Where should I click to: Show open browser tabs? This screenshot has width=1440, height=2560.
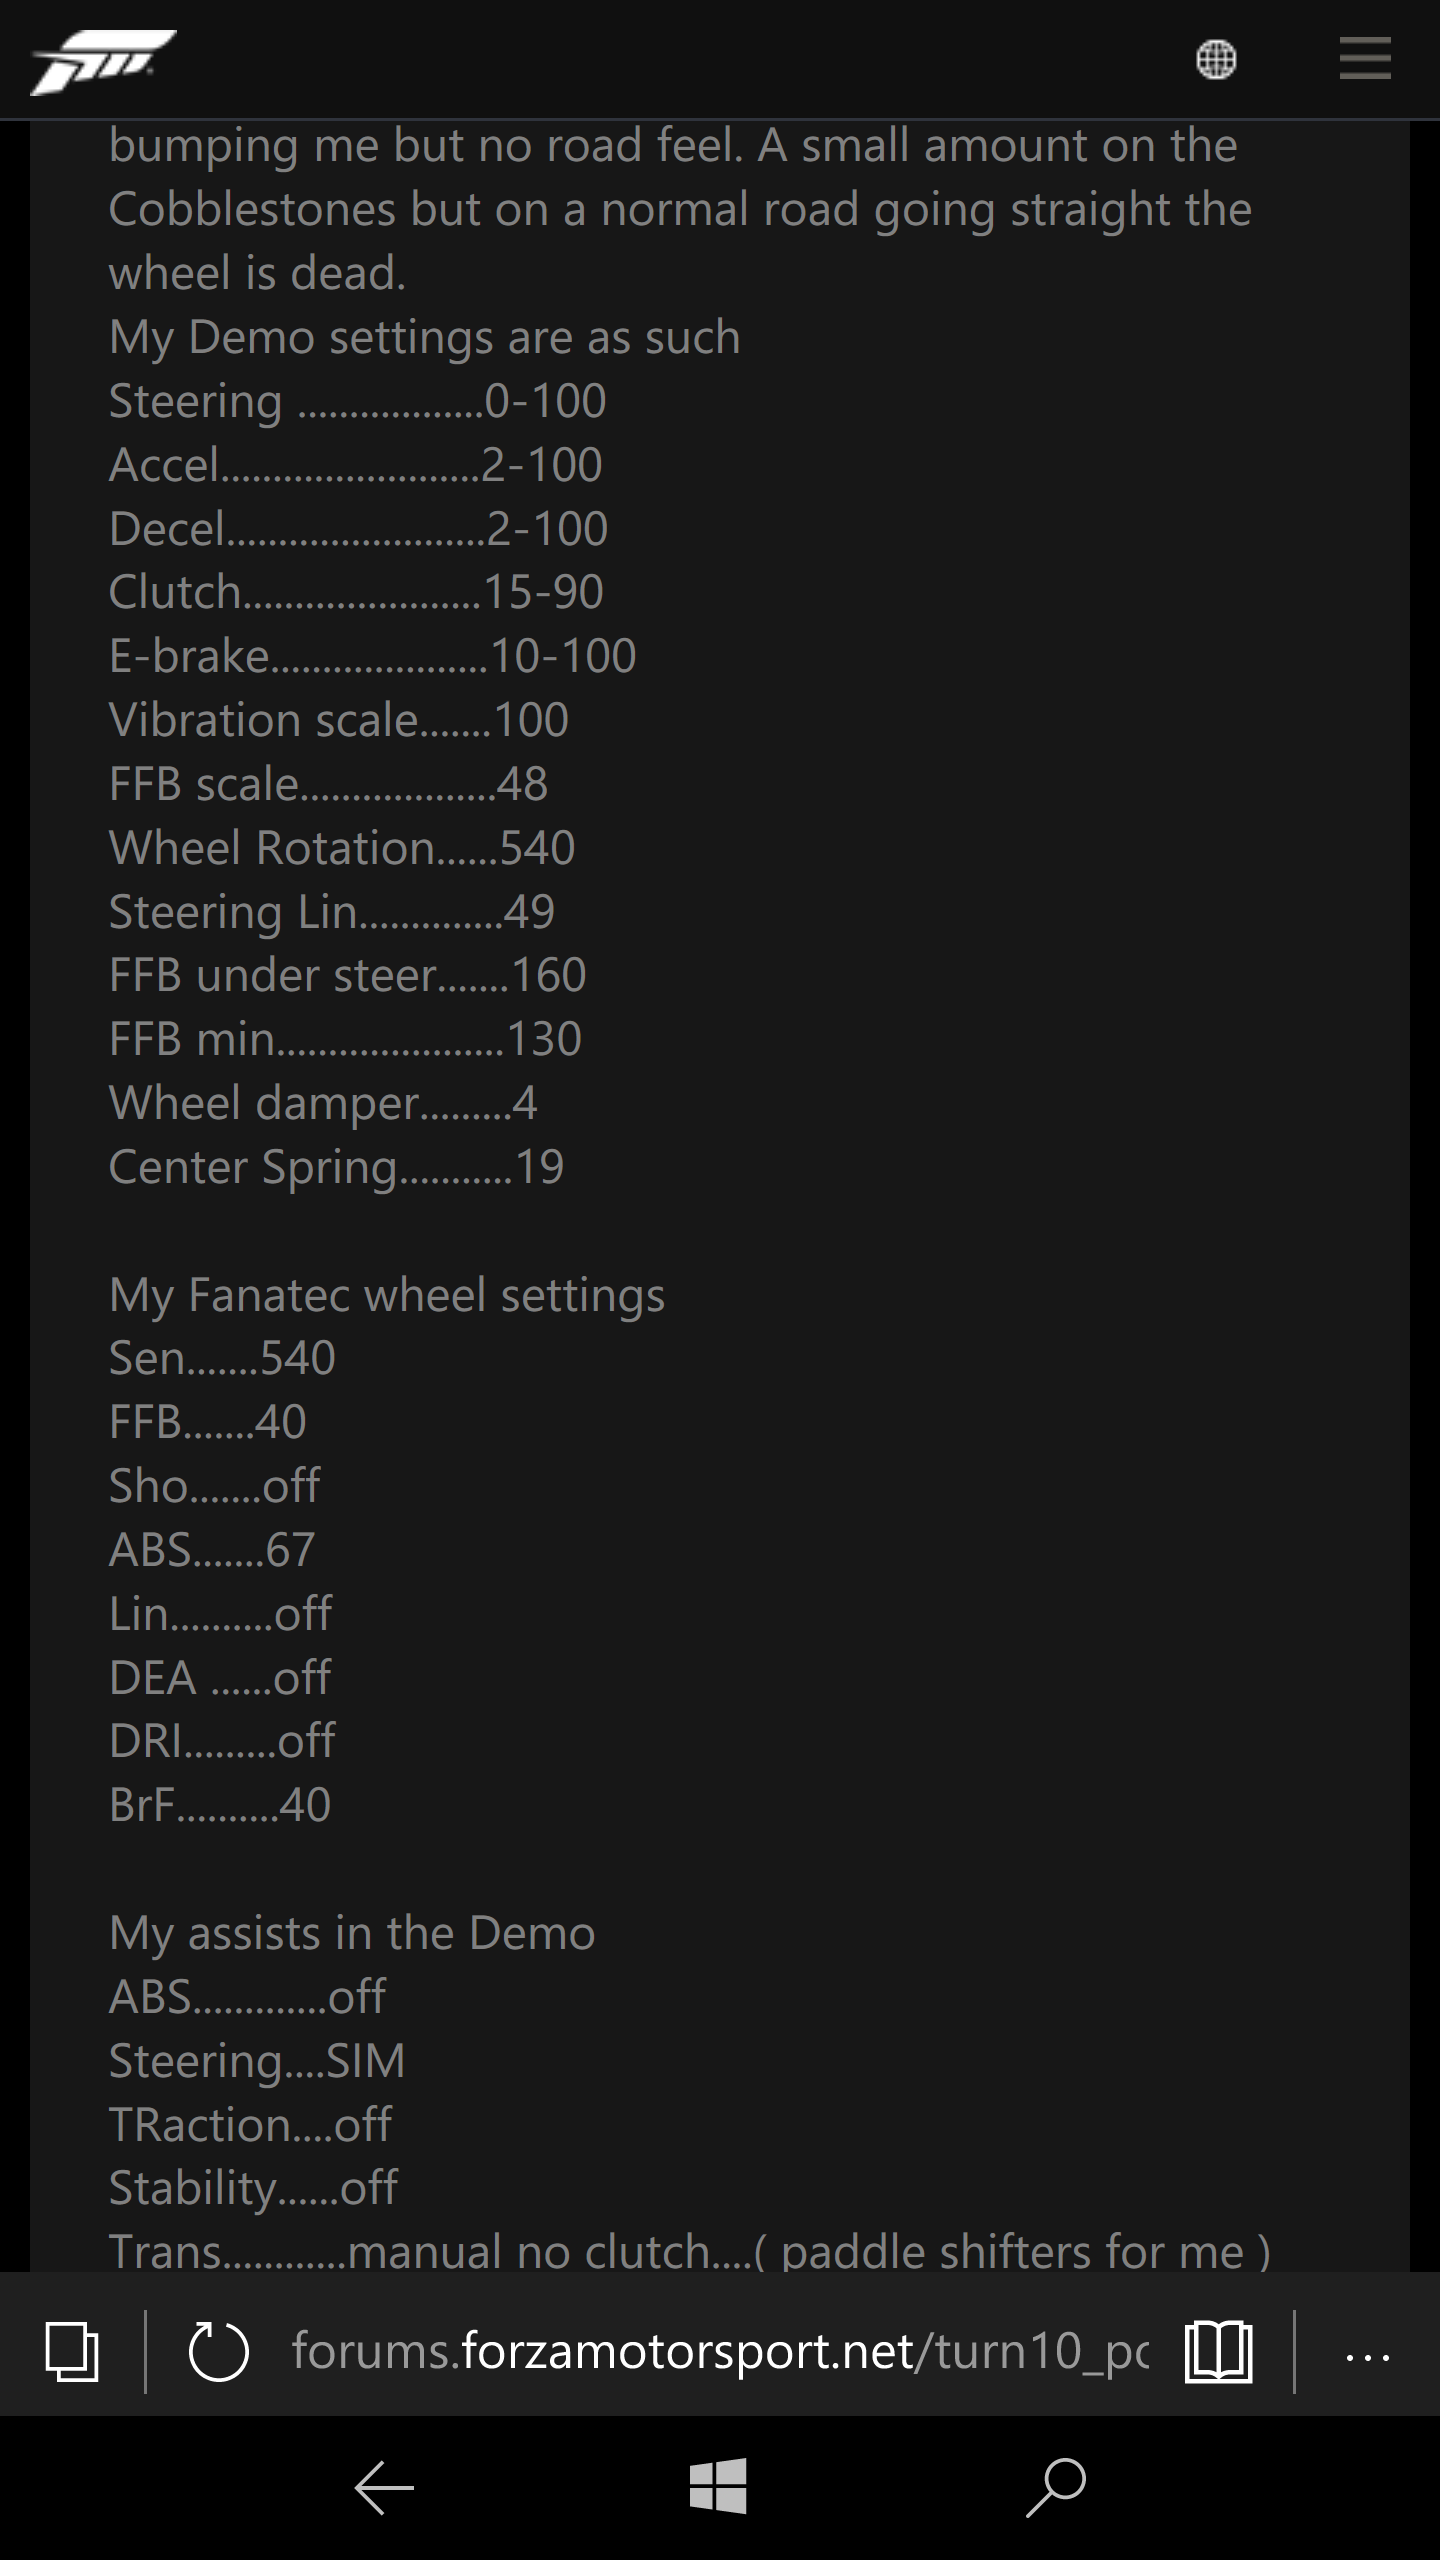[72, 2351]
